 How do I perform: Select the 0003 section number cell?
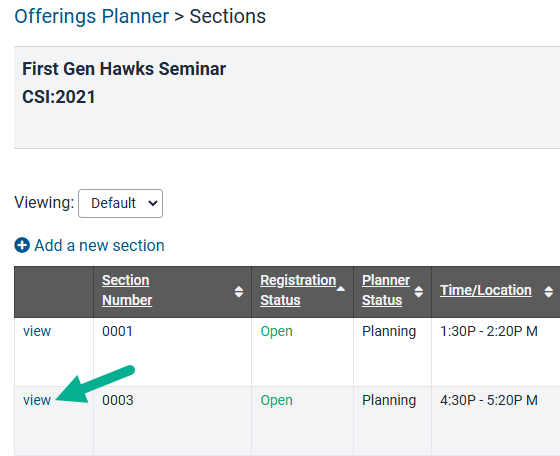172,421
